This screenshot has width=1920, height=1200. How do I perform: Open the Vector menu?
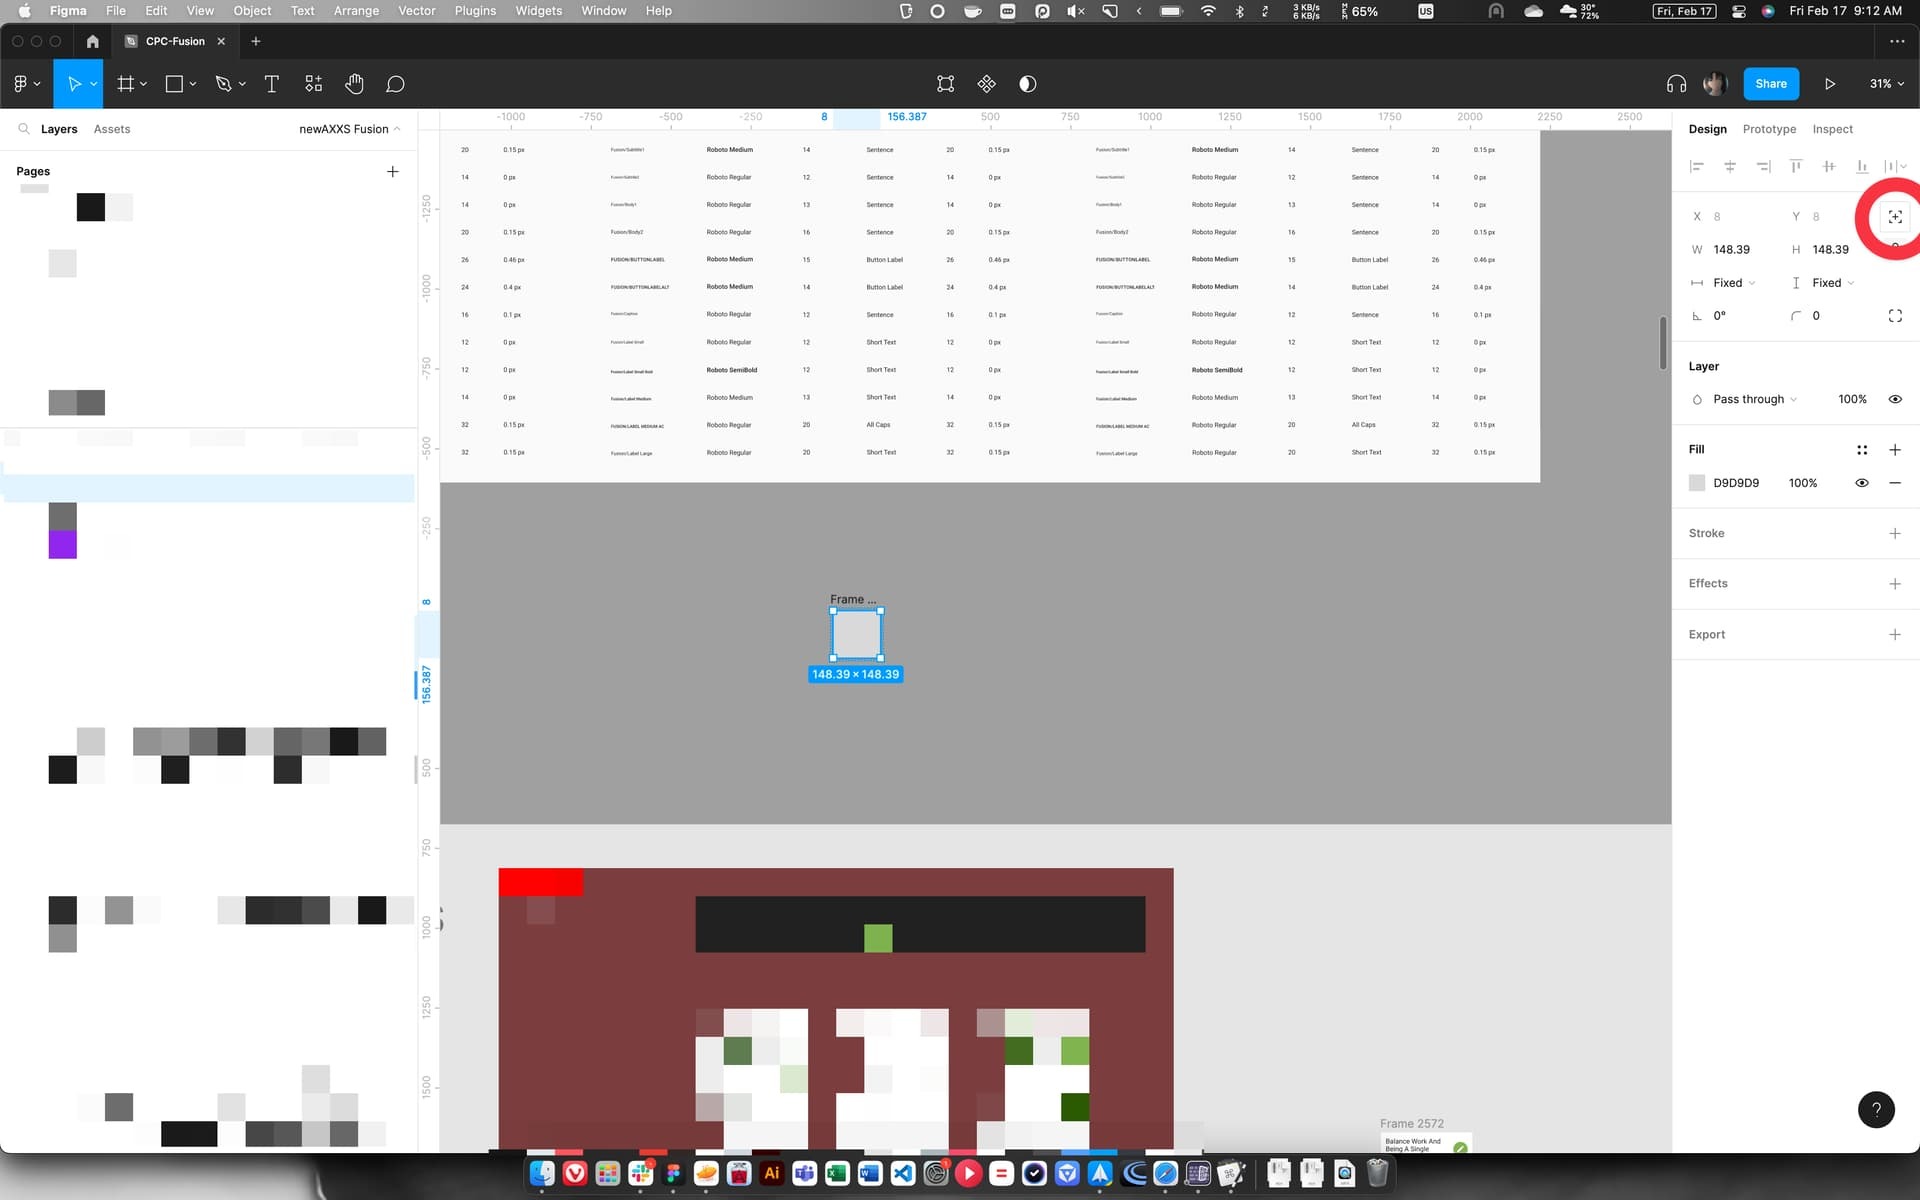(417, 11)
